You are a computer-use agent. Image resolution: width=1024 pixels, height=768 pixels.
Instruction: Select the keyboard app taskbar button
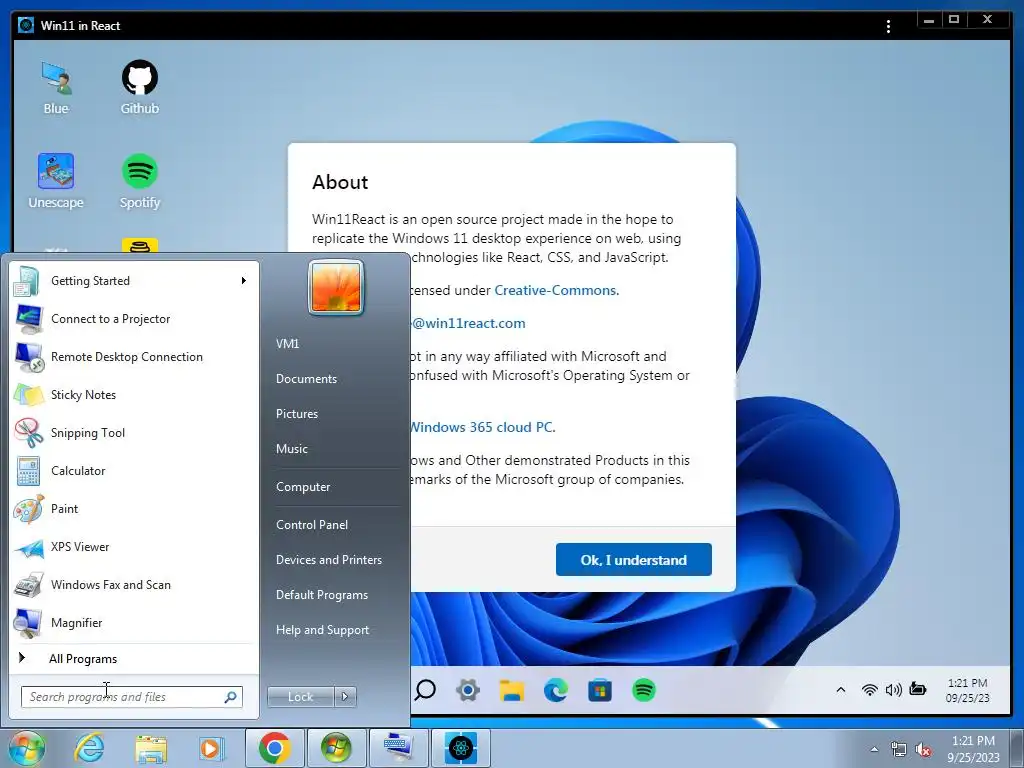[x=398, y=748]
